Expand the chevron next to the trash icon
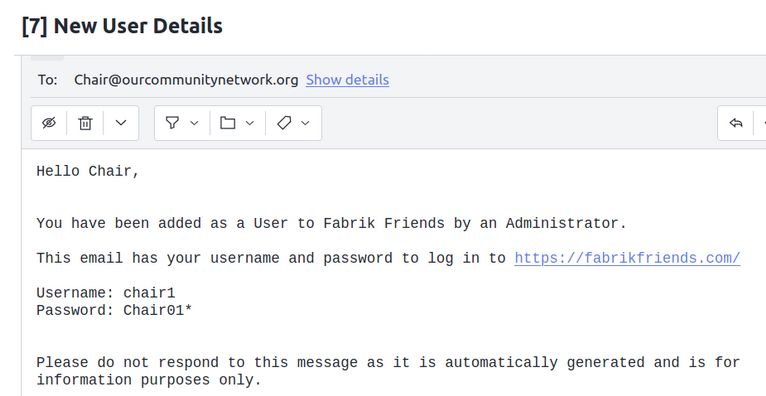The width and height of the screenshot is (766, 396). tap(121, 123)
